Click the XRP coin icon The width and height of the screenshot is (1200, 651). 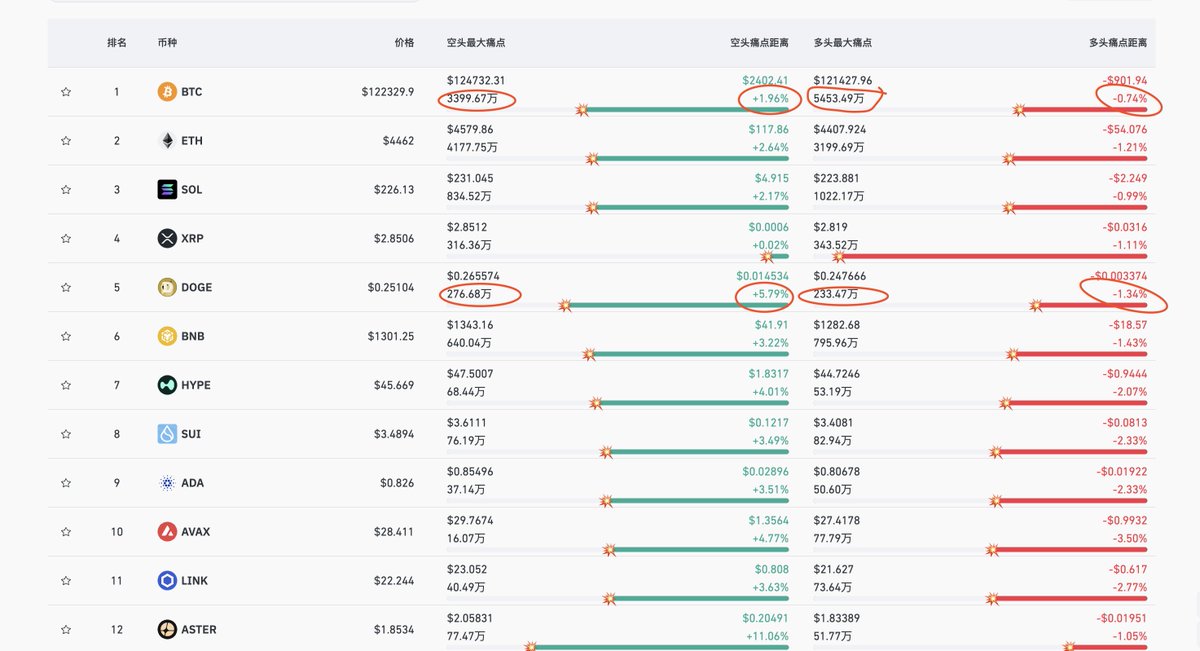[x=167, y=239]
